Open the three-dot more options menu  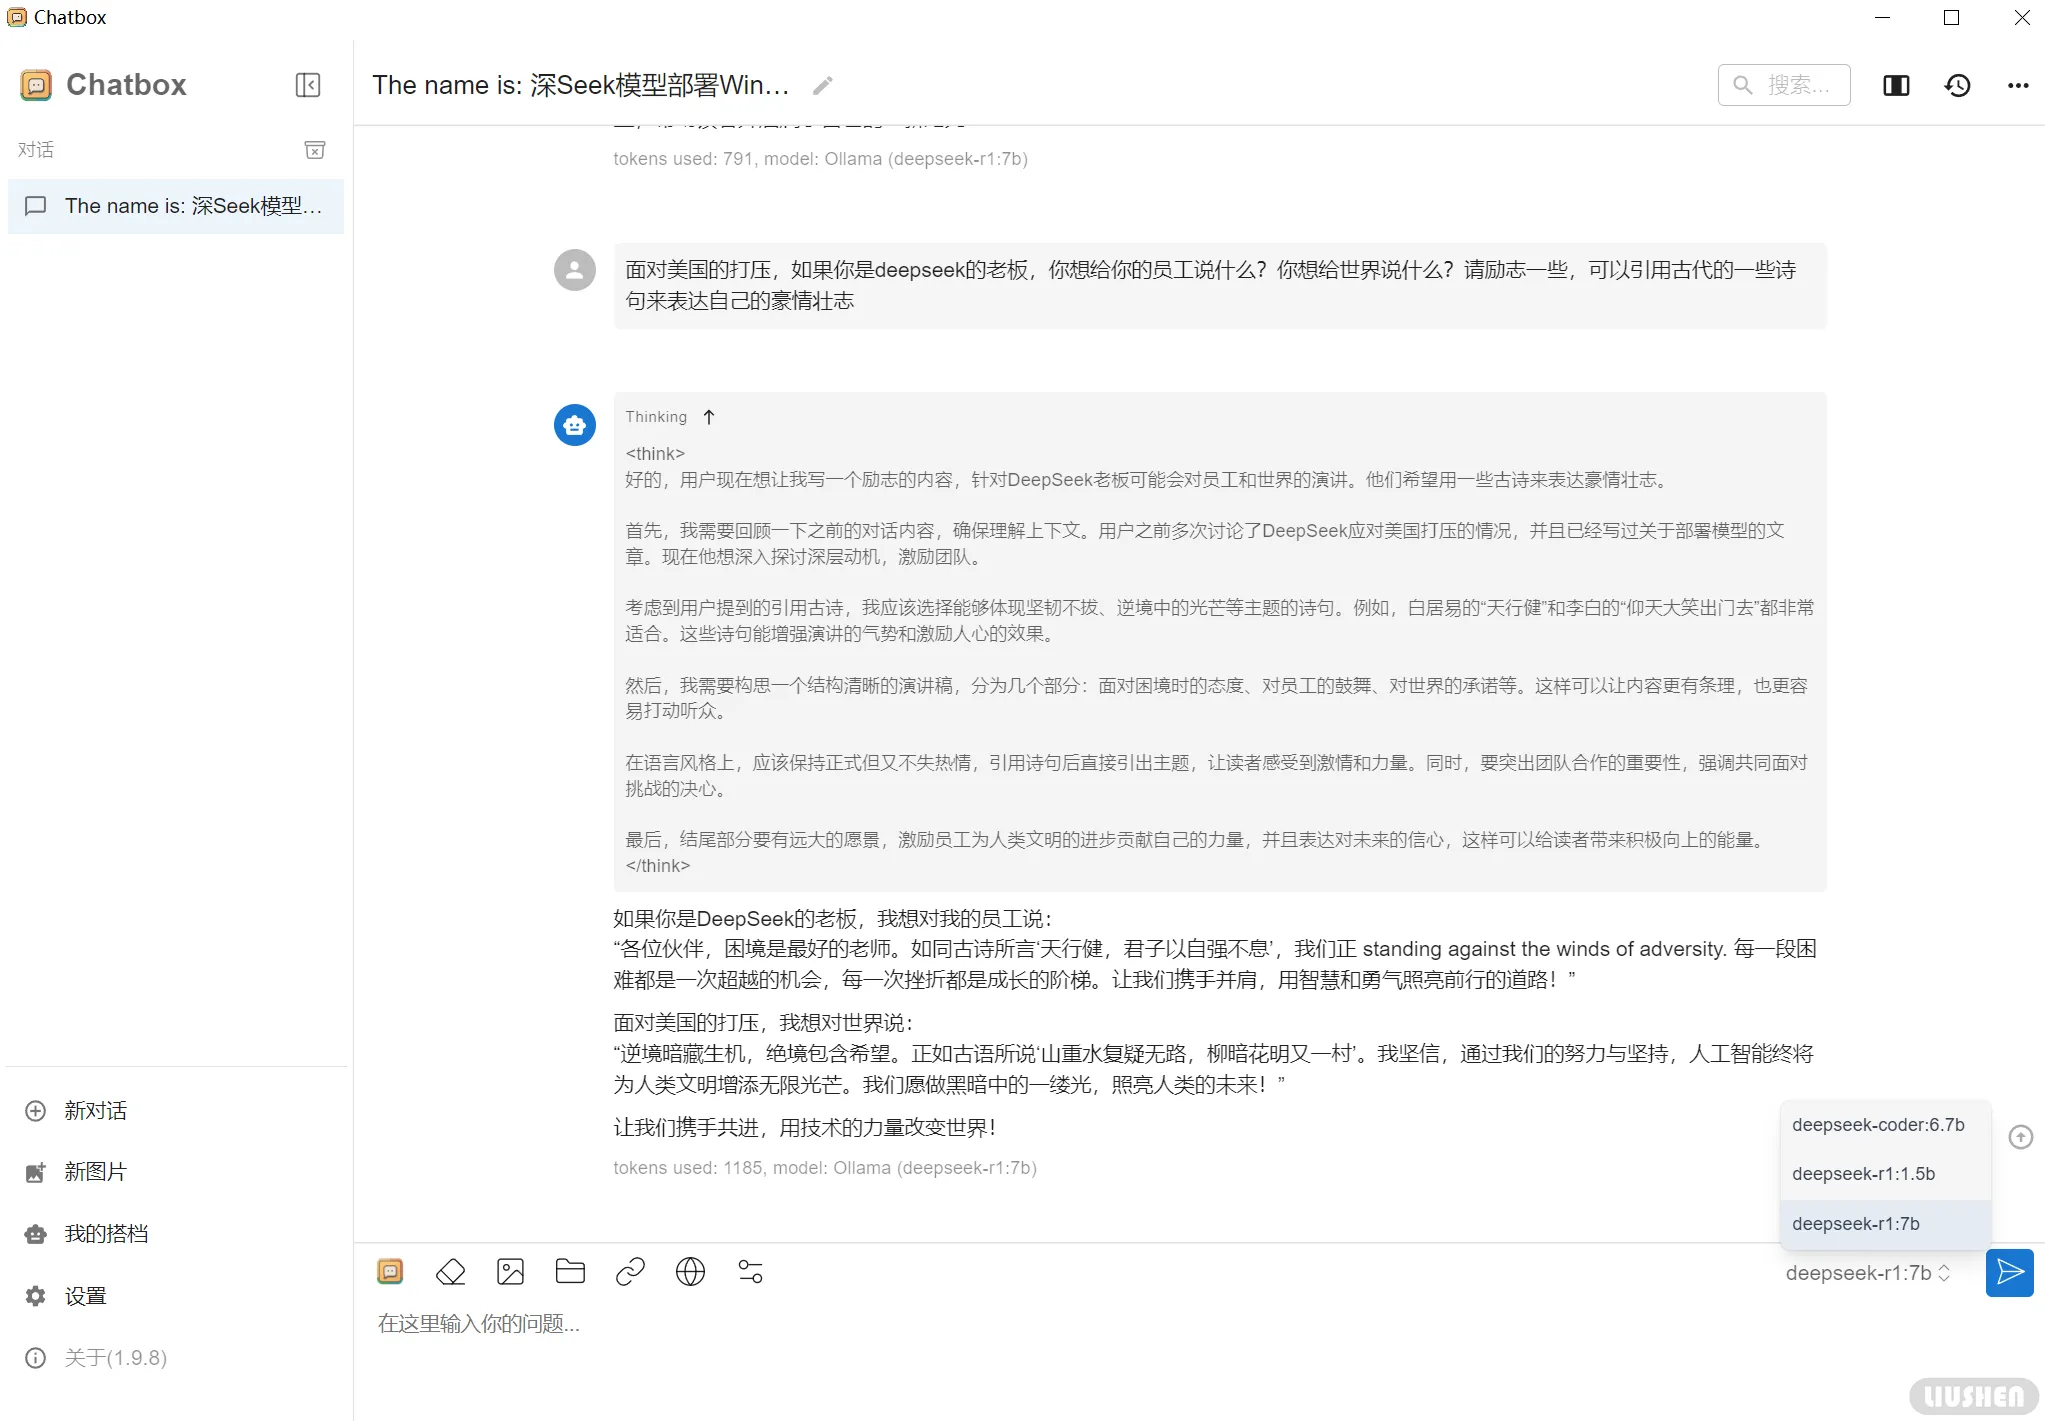pyautogui.click(x=2017, y=85)
